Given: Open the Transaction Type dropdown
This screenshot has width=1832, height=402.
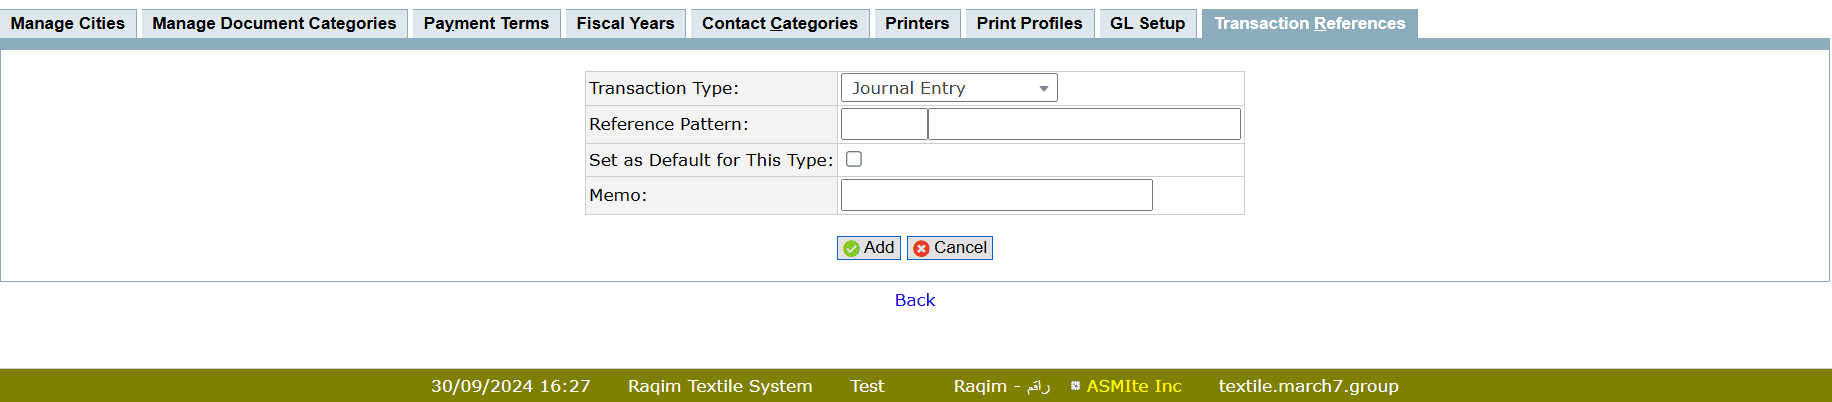Looking at the screenshot, I should [x=948, y=88].
